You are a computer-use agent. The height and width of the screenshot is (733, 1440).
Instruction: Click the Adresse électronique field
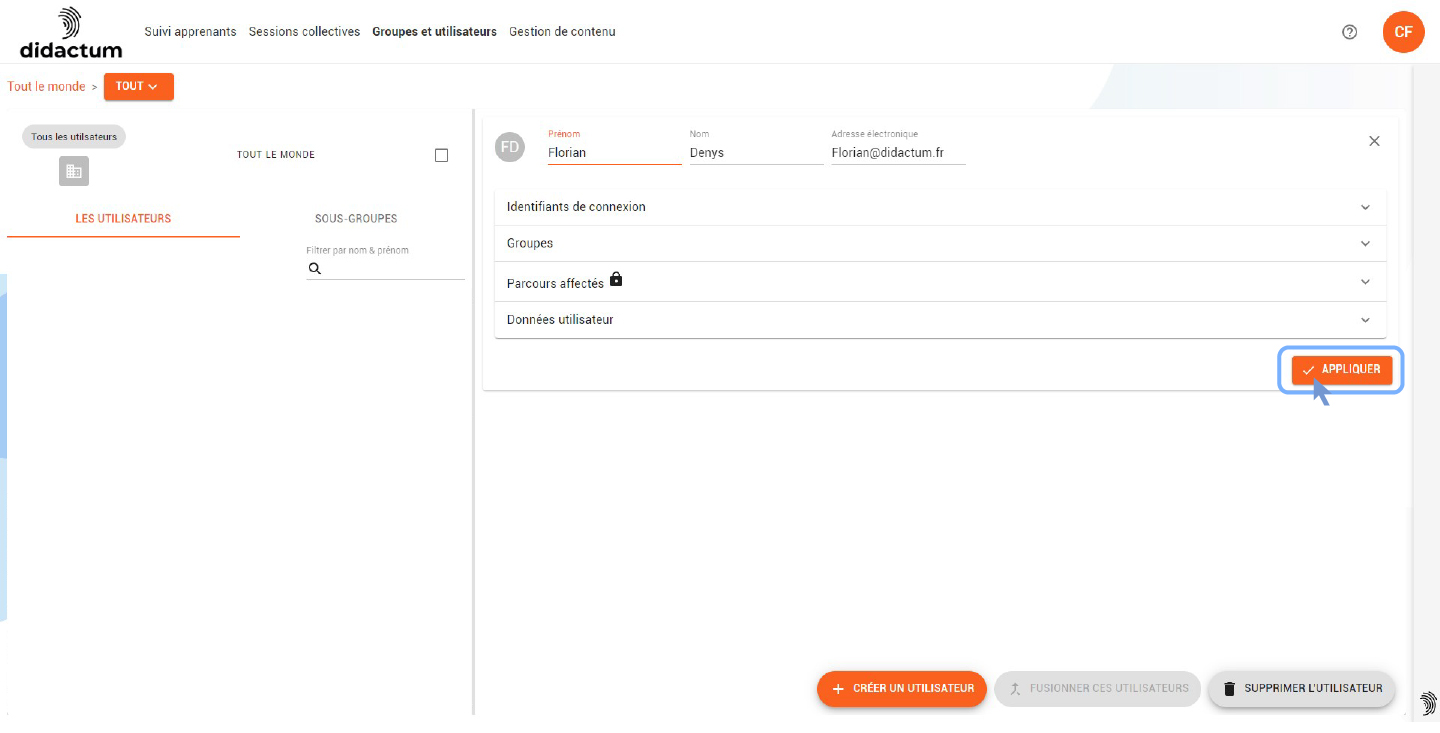tap(898, 153)
